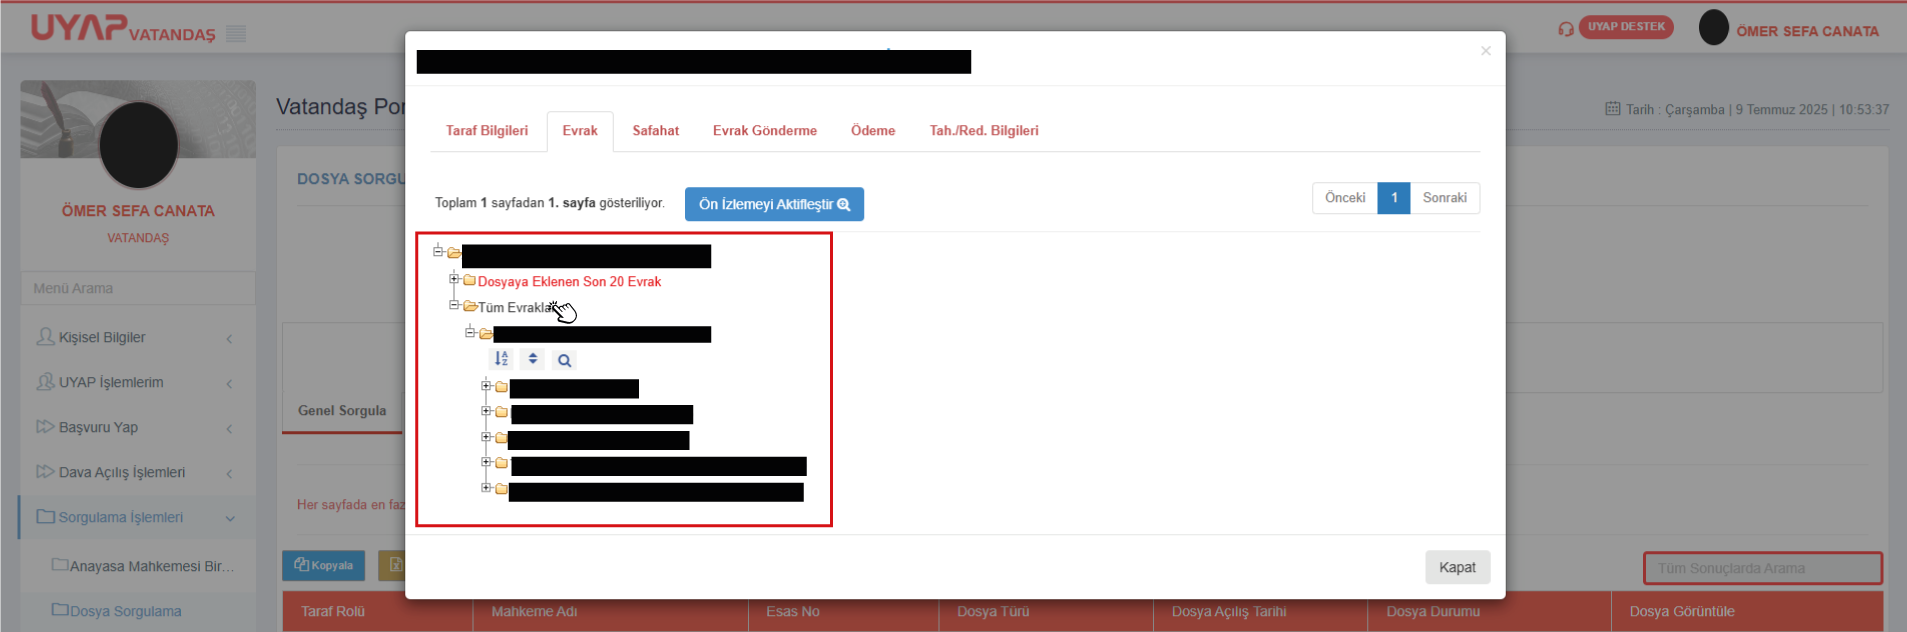This screenshot has height=632, width=1907.
Task: Click the UYAP Destek headset icon
Action: (1565, 29)
